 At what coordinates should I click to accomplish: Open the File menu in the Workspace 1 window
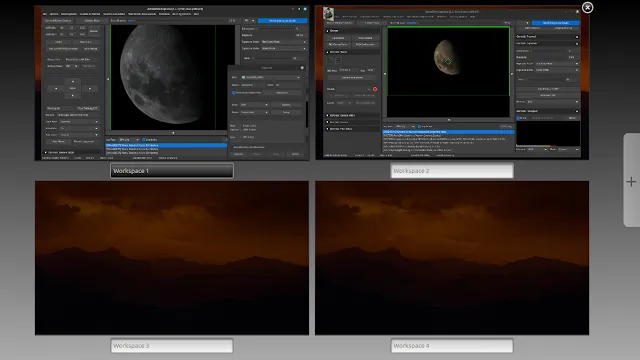[45, 14]
